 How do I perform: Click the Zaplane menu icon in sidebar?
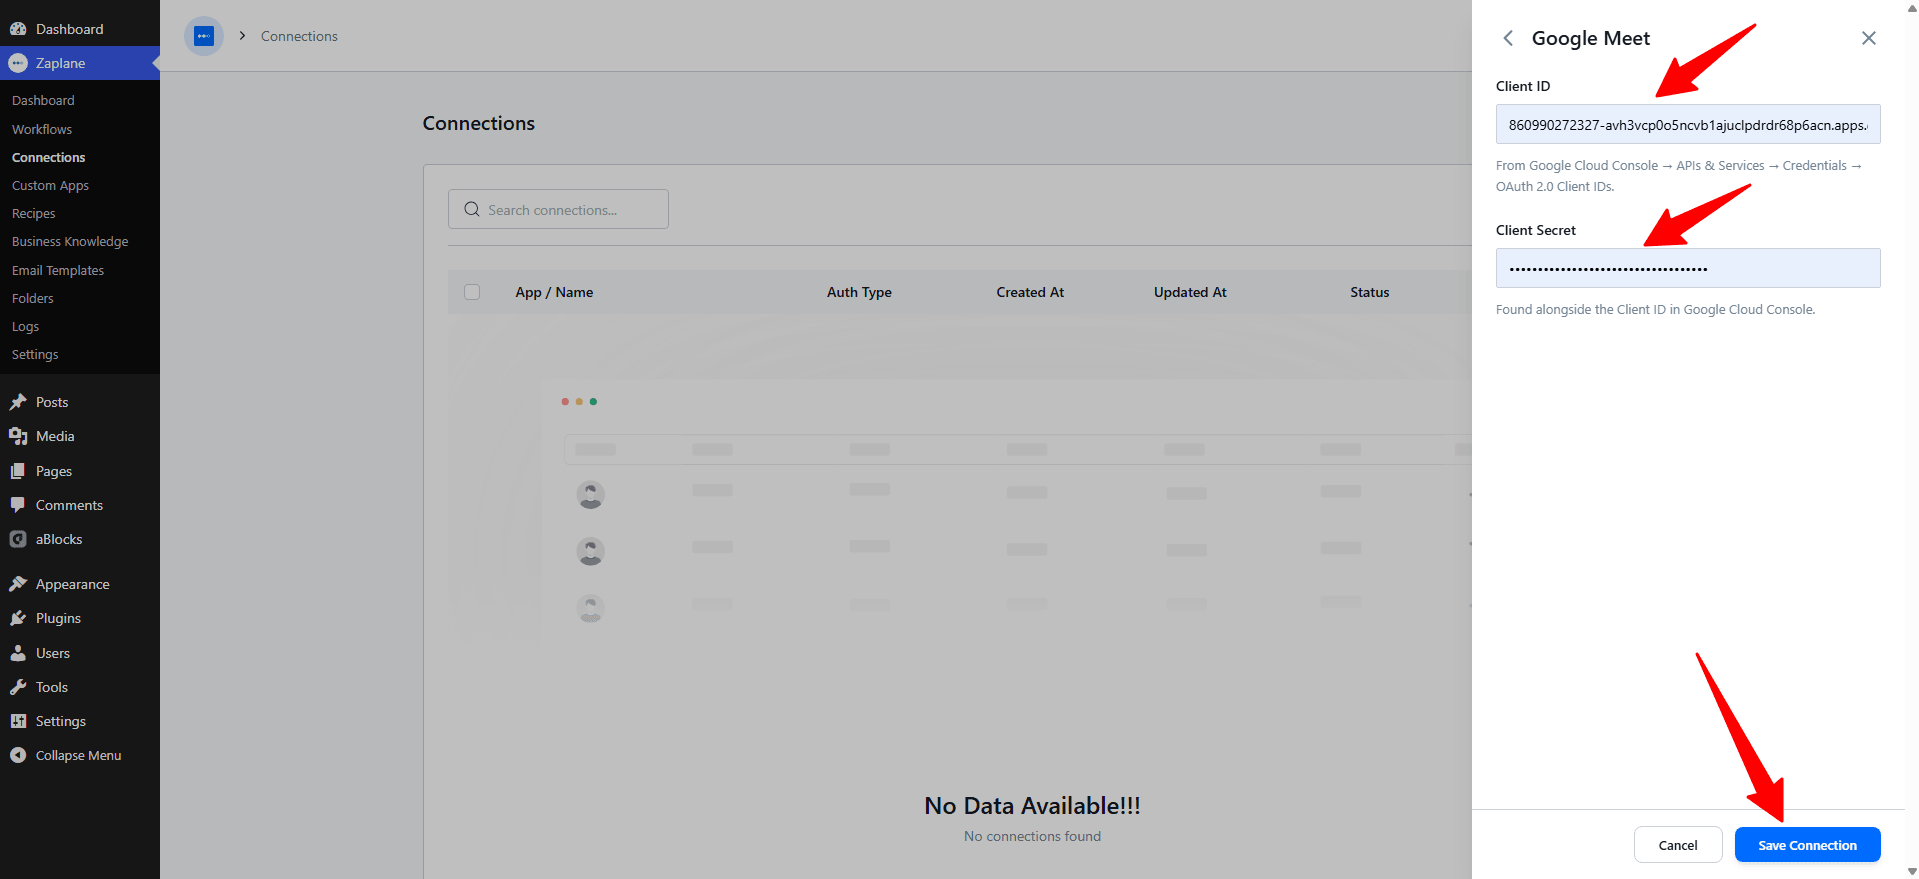(18, 63)
